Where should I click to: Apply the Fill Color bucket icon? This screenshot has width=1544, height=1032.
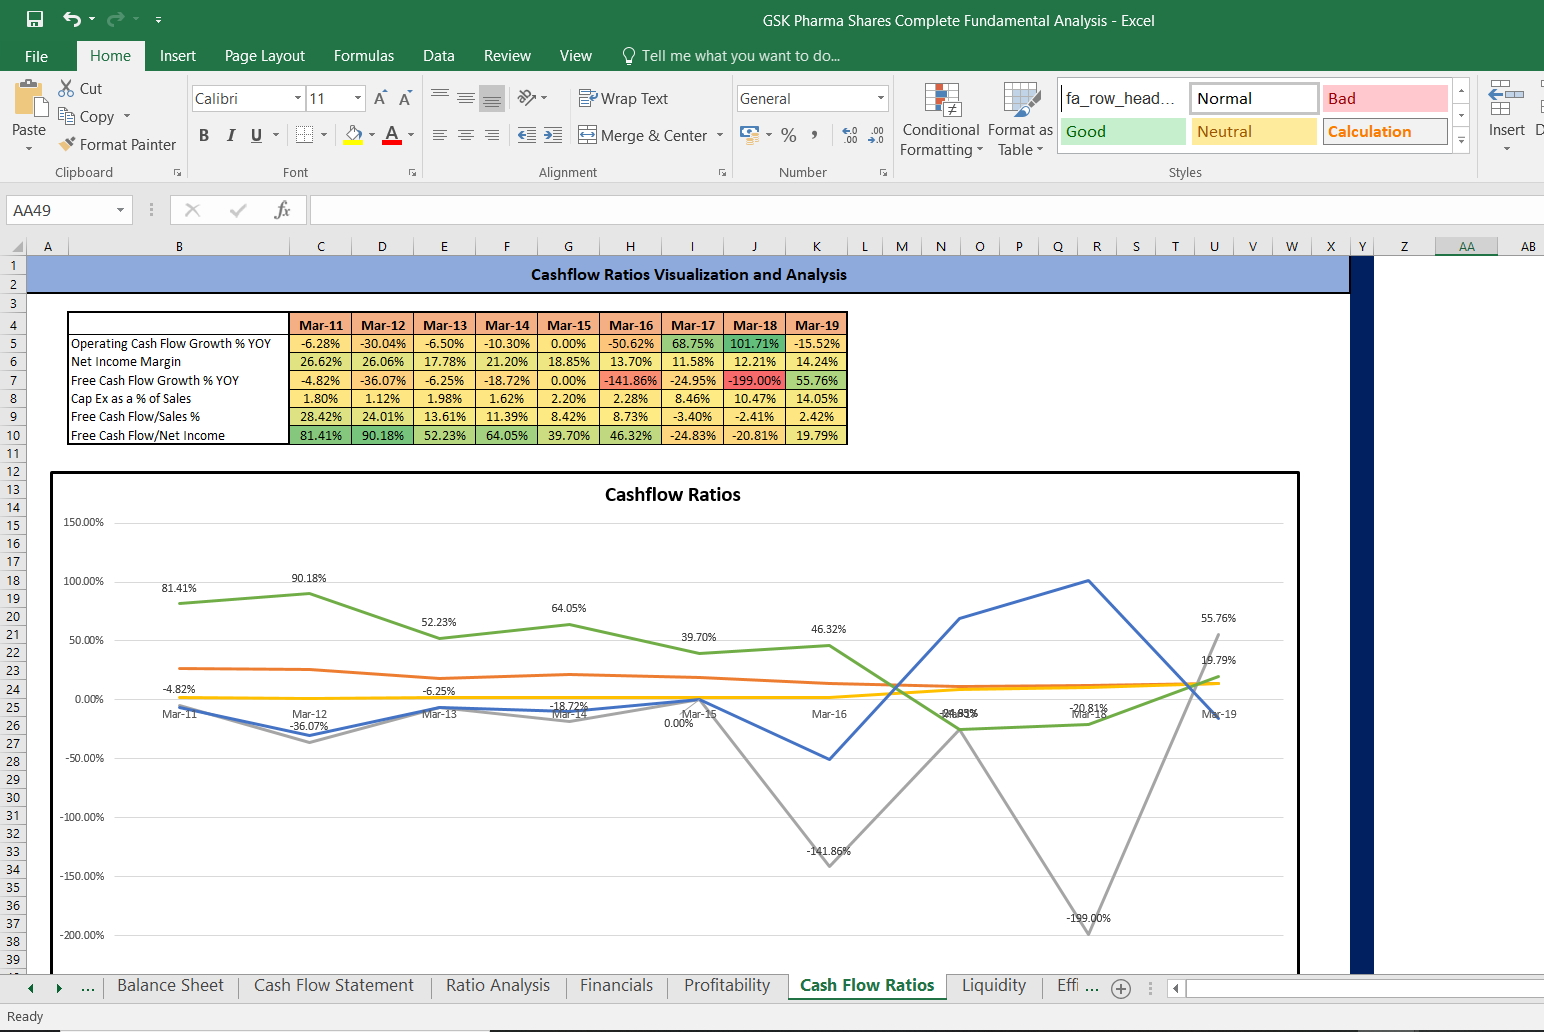coord(353,134)
